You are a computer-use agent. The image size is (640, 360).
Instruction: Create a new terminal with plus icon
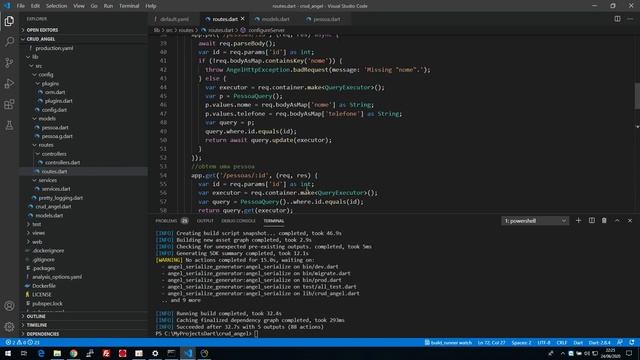coord(578,220)
